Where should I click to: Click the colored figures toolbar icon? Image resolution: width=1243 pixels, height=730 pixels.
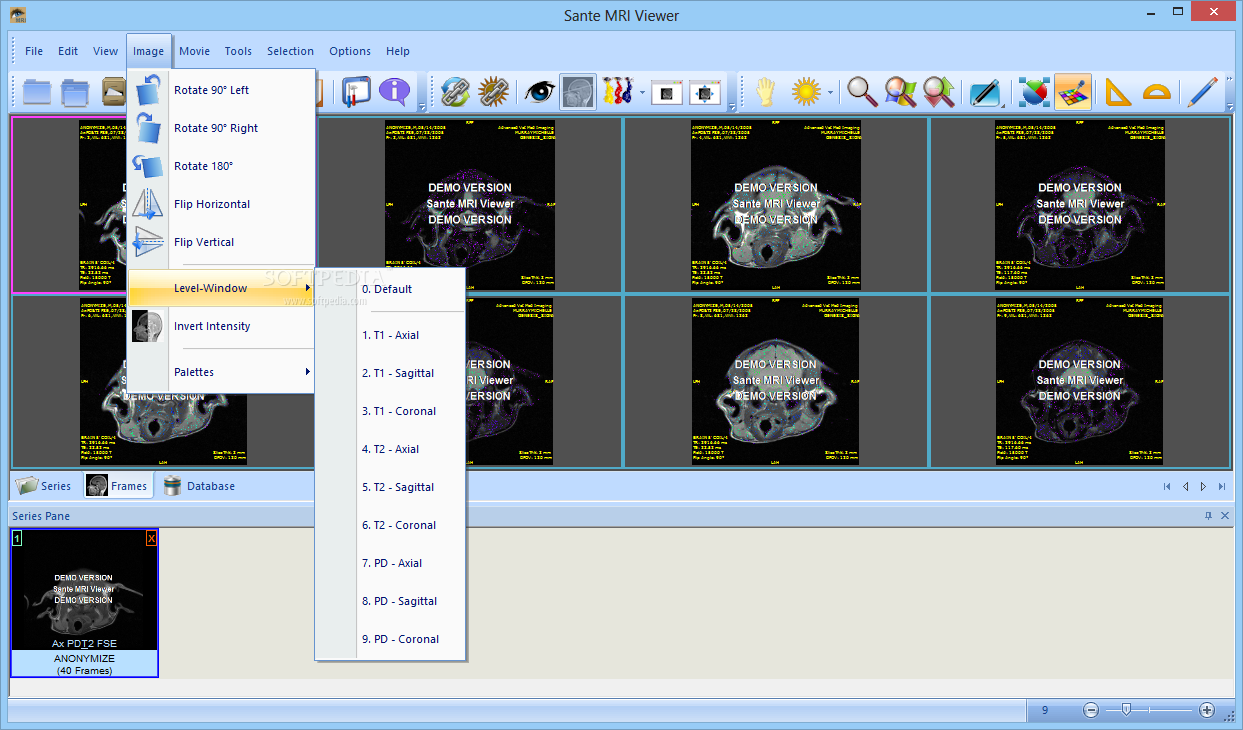618,92
